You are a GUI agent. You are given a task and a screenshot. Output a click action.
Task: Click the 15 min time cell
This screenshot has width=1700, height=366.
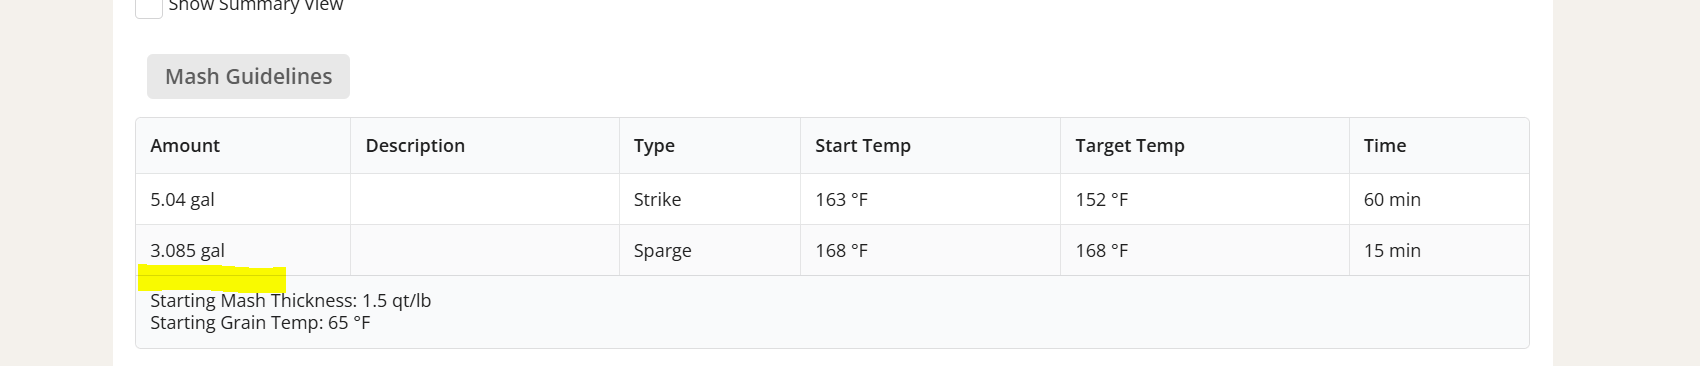[1439, 251]
